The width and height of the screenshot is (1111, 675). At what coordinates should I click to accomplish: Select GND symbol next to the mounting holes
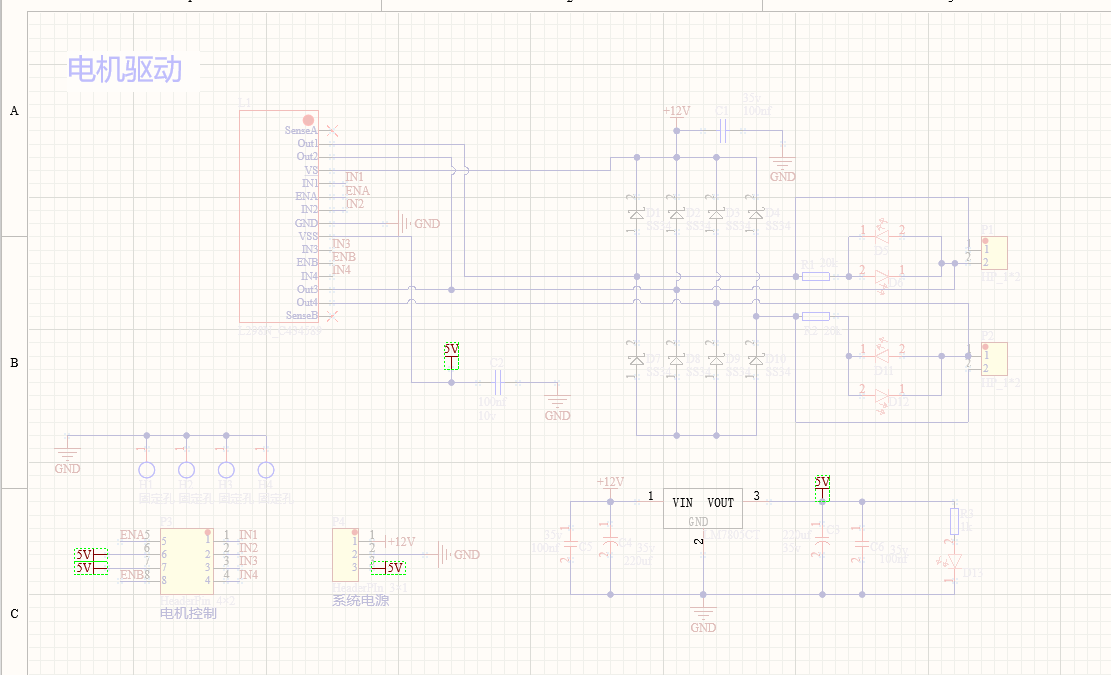[67, 459]
